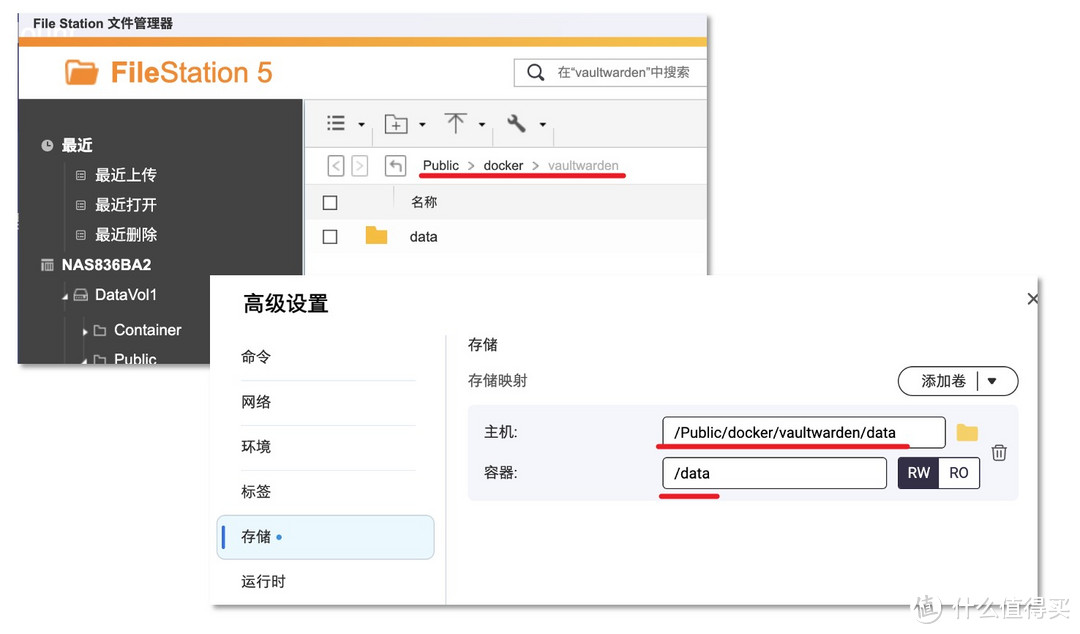Open the wrench tools icon

coord(516,124)
